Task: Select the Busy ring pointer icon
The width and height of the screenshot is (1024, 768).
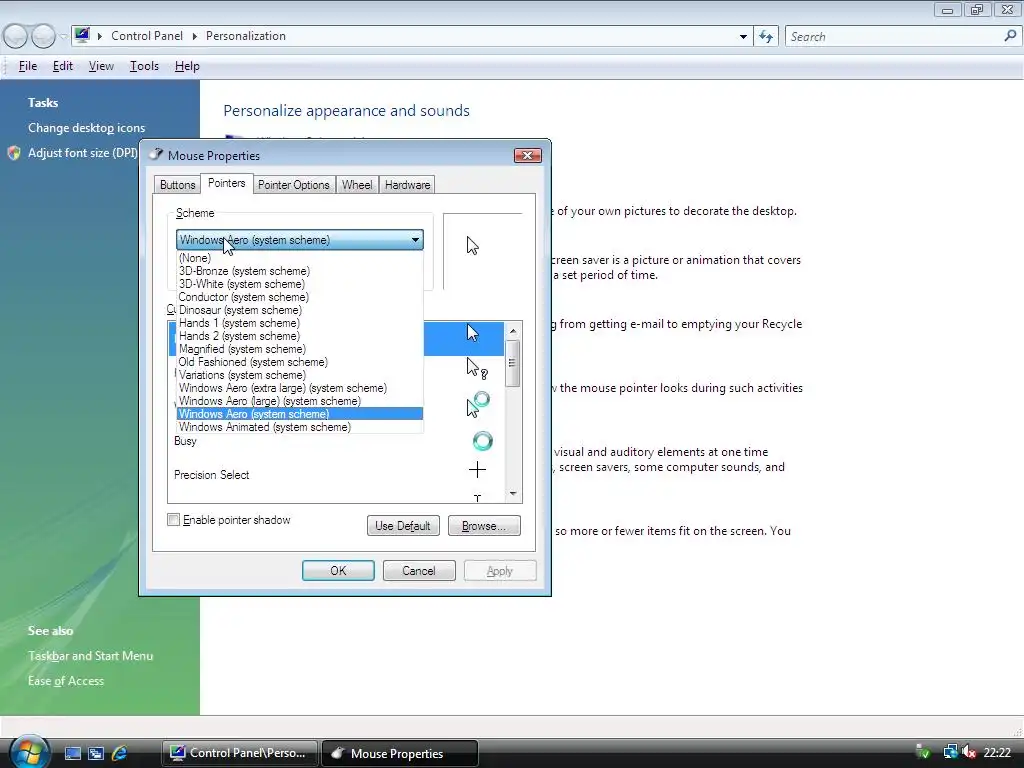Action: (x=483, y=441)
